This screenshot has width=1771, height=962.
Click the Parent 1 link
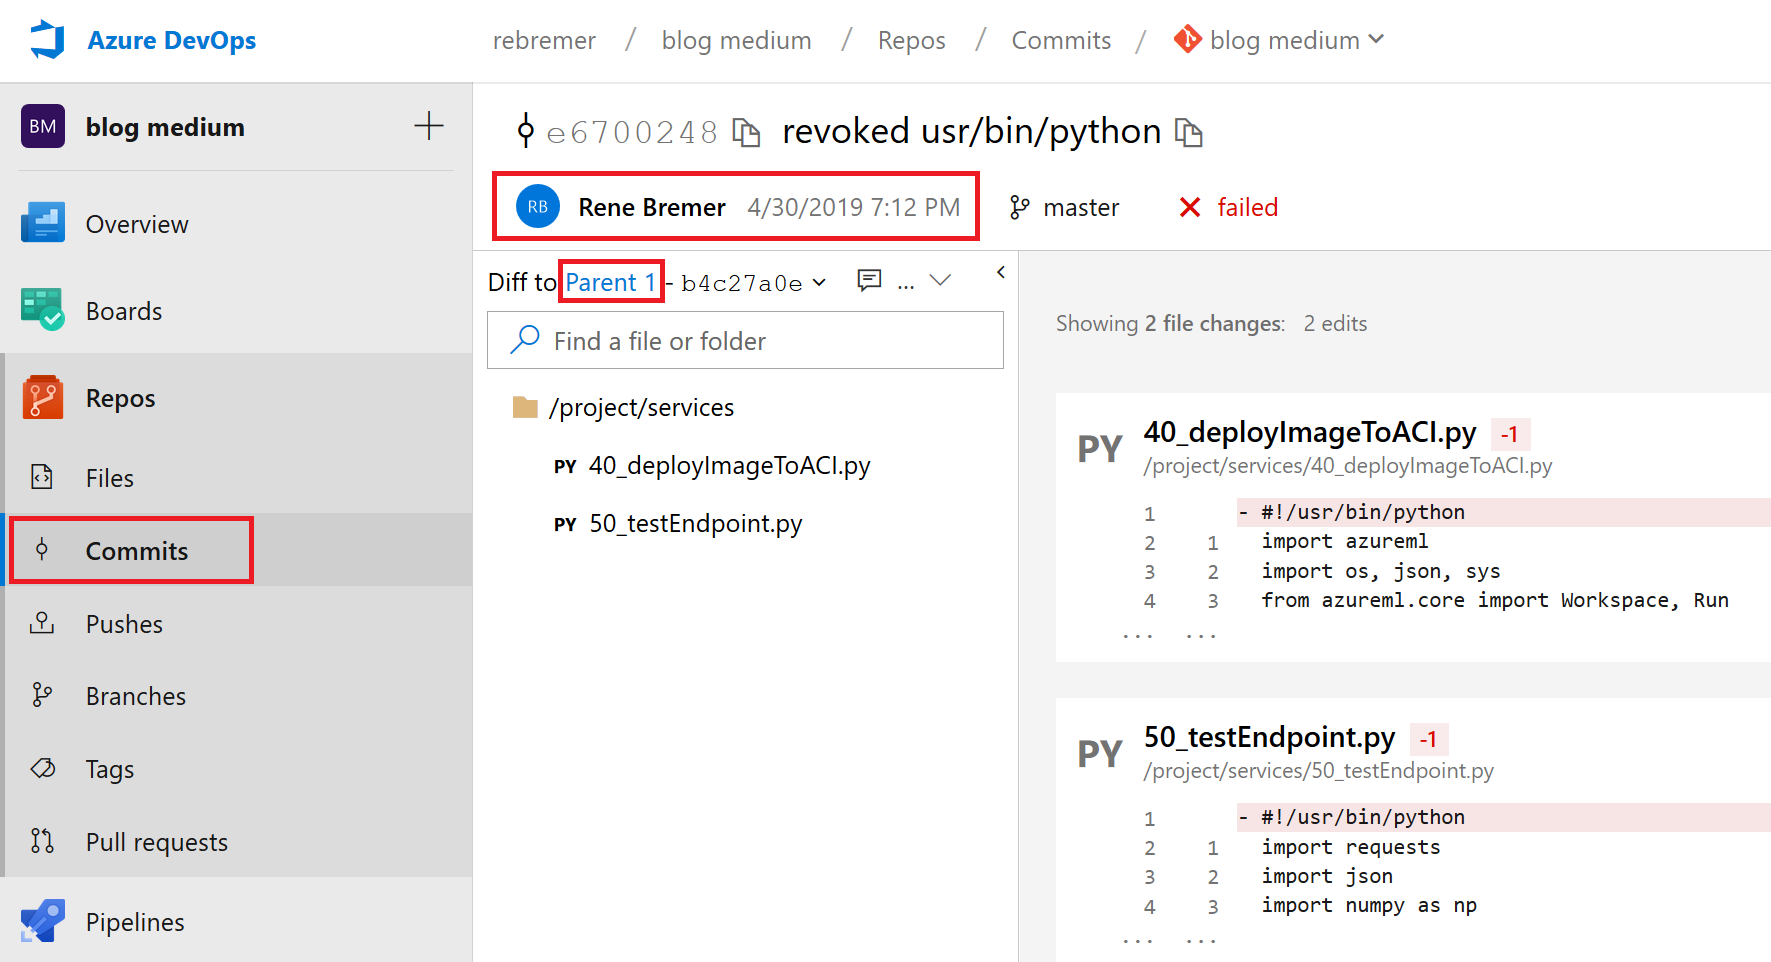pos(610,282)
